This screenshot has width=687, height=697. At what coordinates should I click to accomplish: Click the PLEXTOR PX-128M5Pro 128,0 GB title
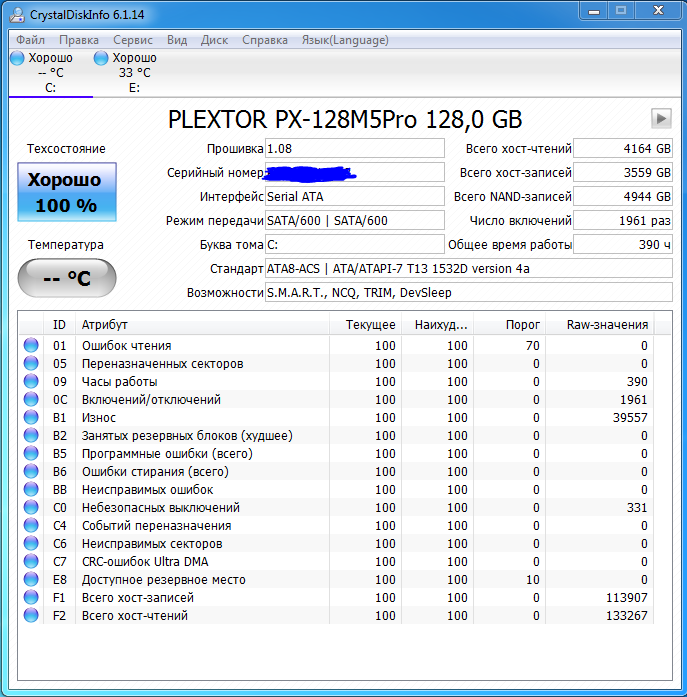pyautogui.click(x=345, y=119)
